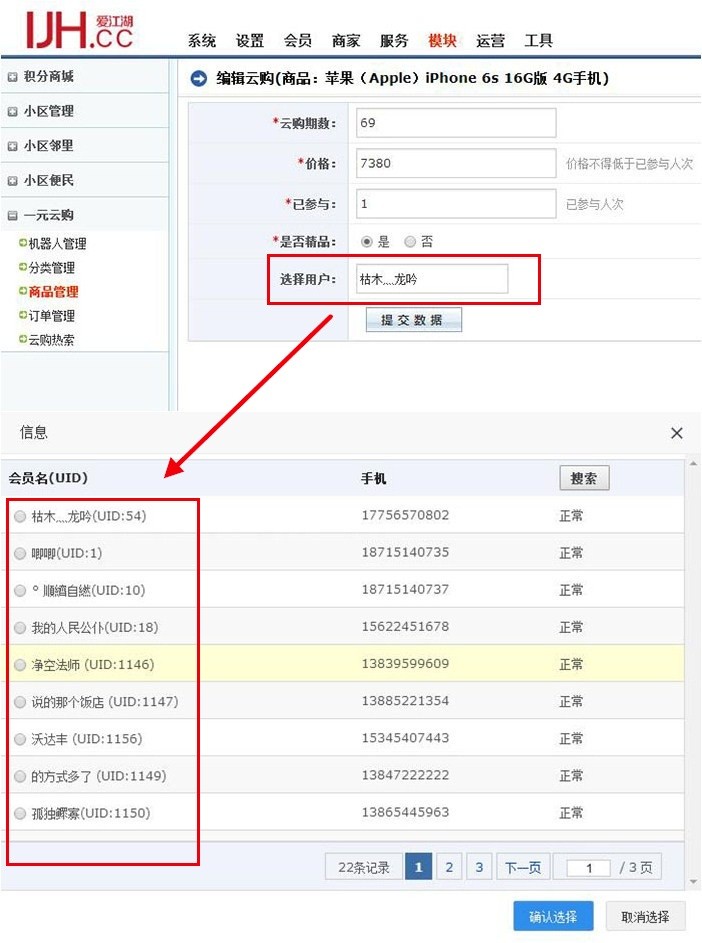
Task: Close the 信息 dialog with the X
Action: pyautogui.click(x=677, y=433)
